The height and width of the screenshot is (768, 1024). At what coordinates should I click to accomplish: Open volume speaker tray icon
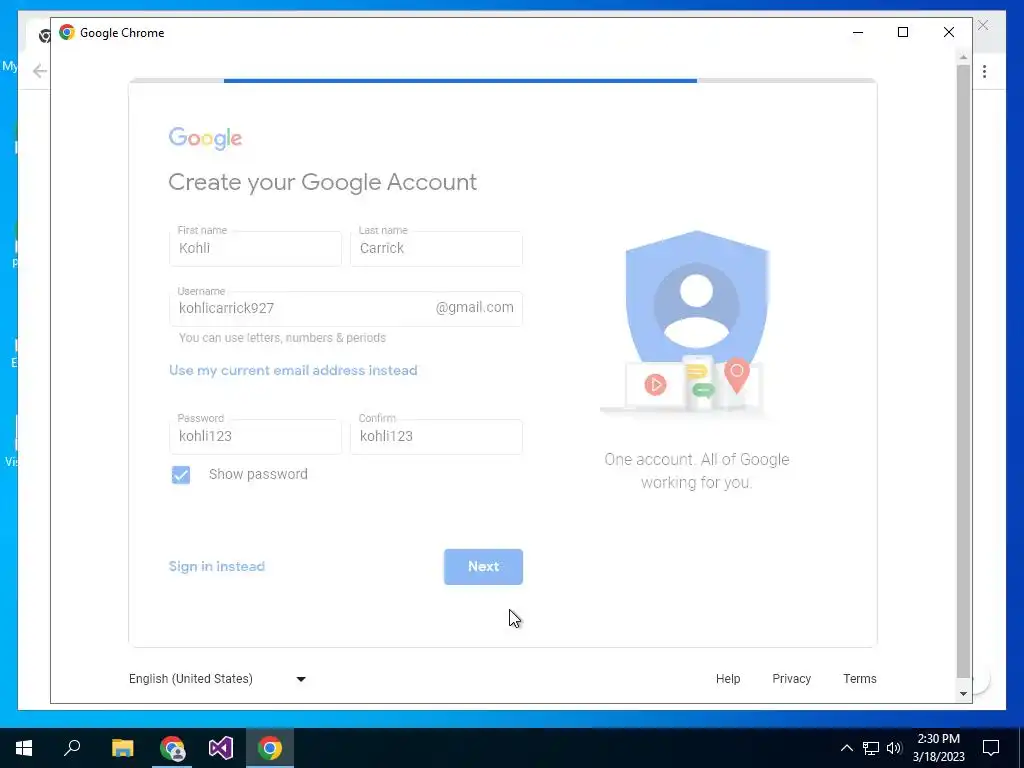pos(894,748)
